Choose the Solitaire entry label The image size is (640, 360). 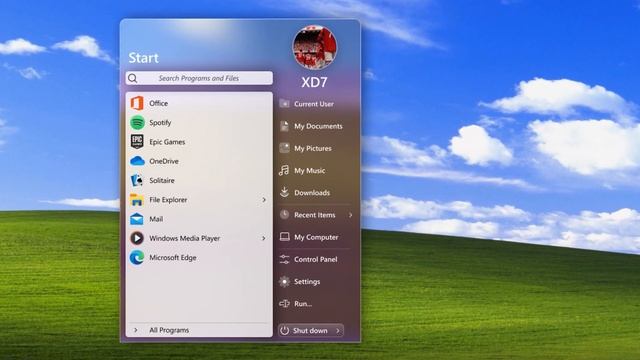point(162,180)
